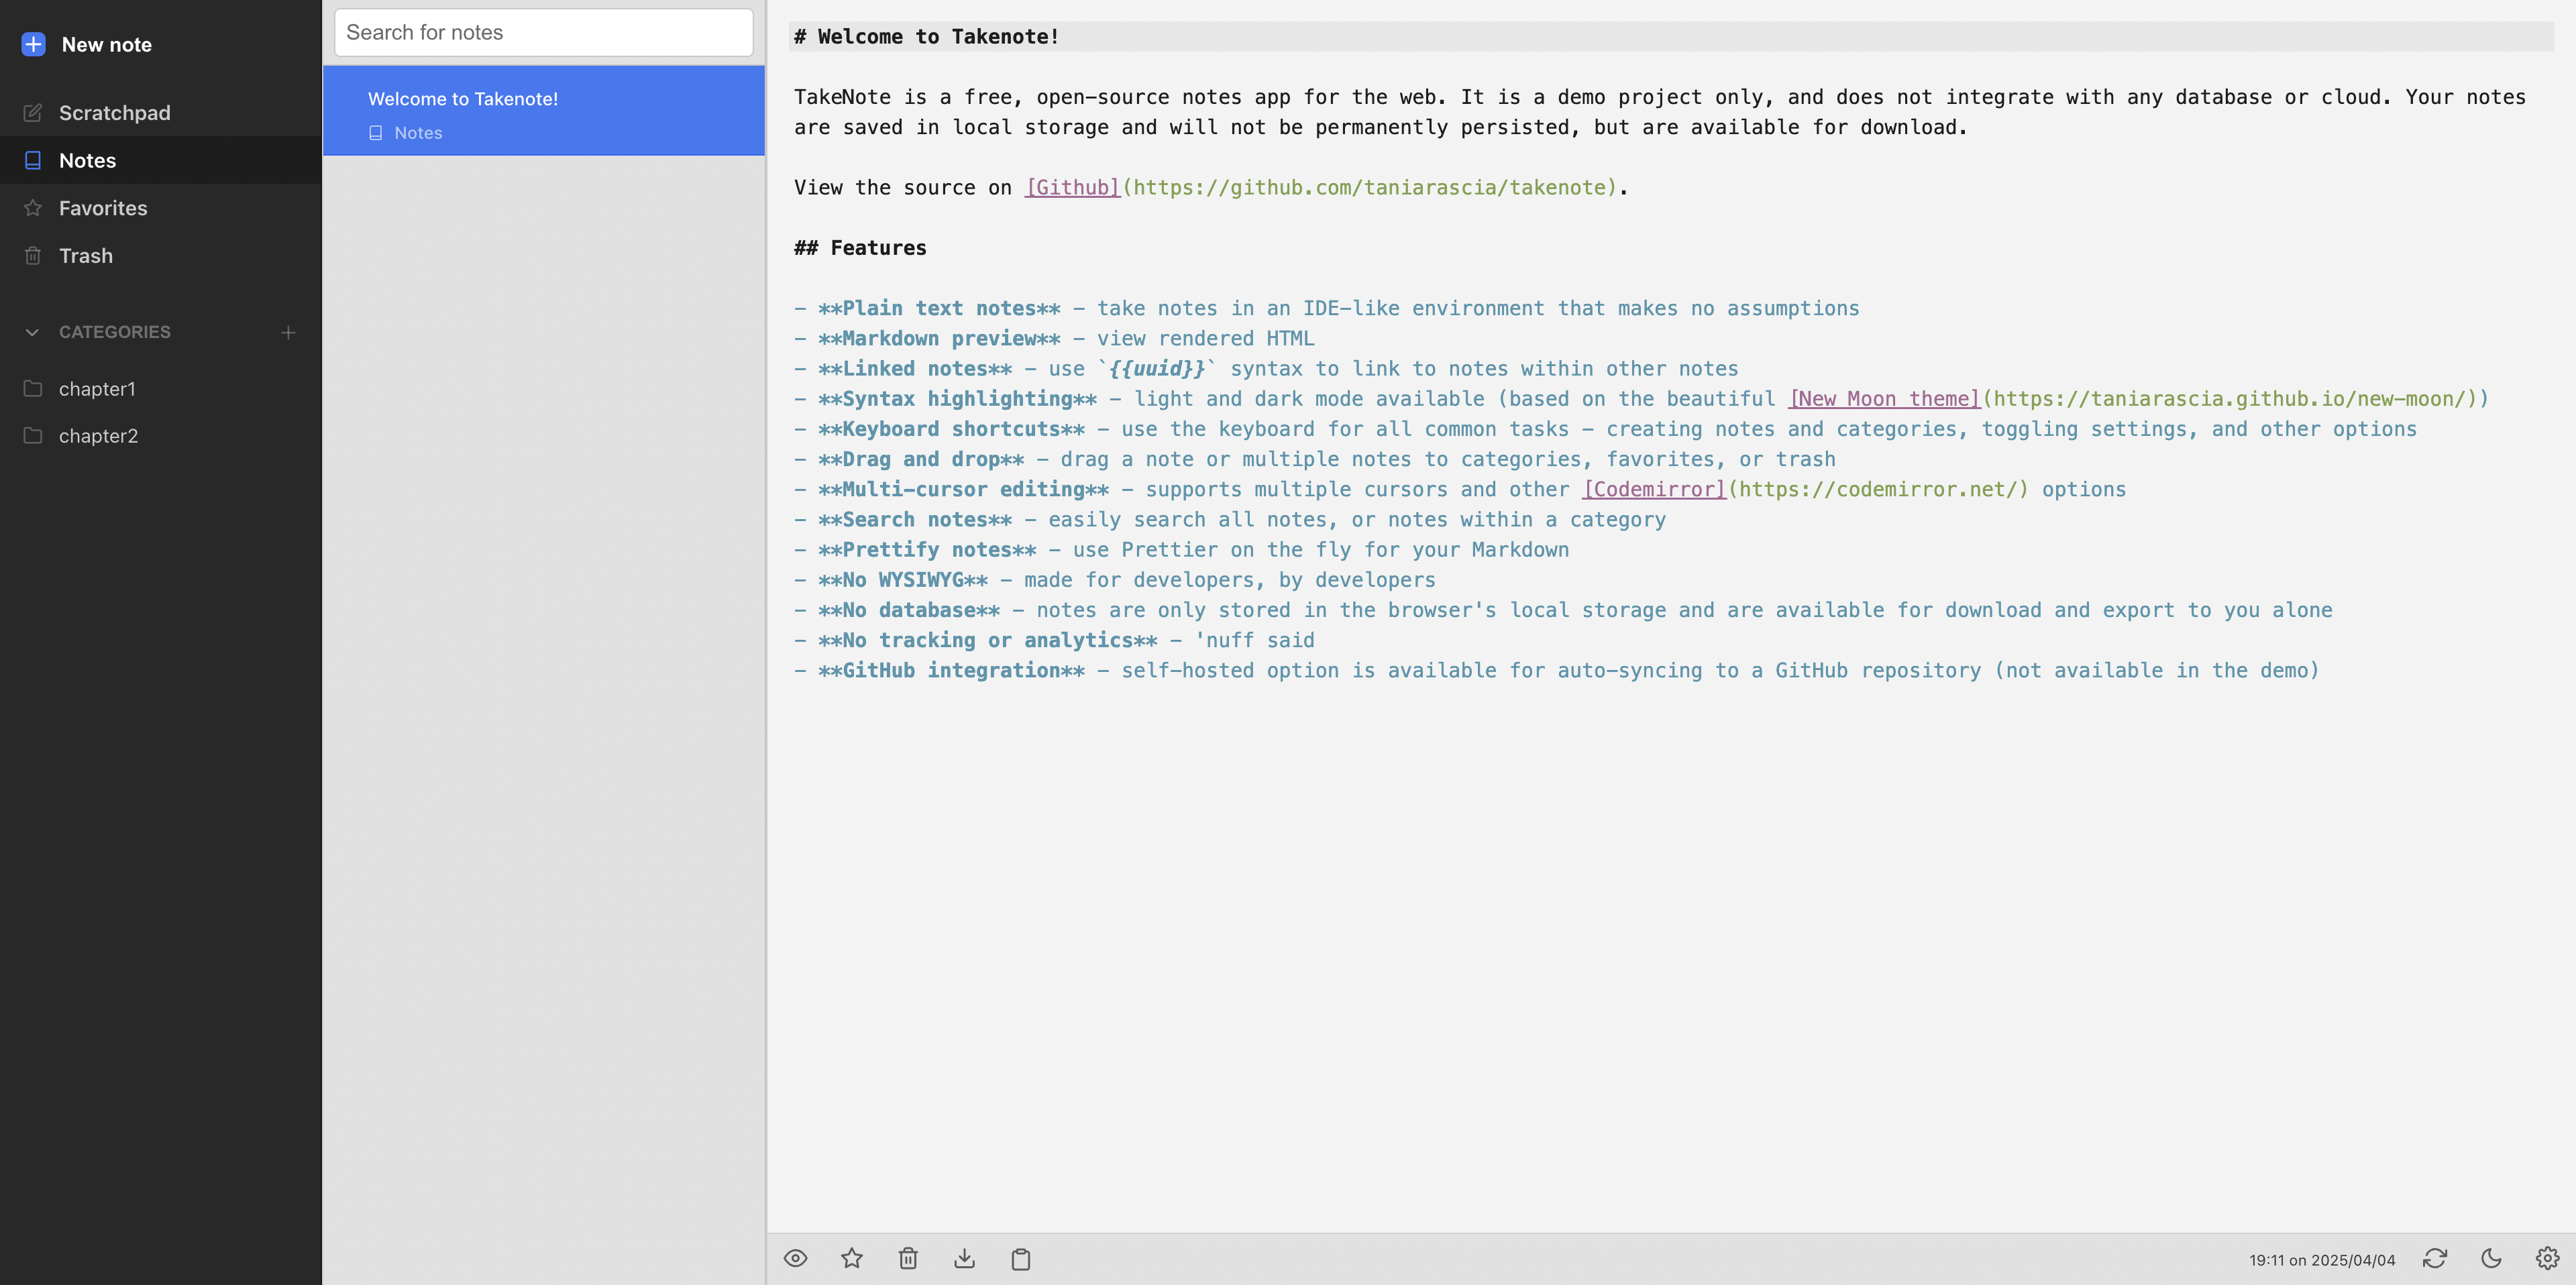Select the Welcome to Takenote! note
This screenshot has height=1285, width=2576.
coord(543,111)
